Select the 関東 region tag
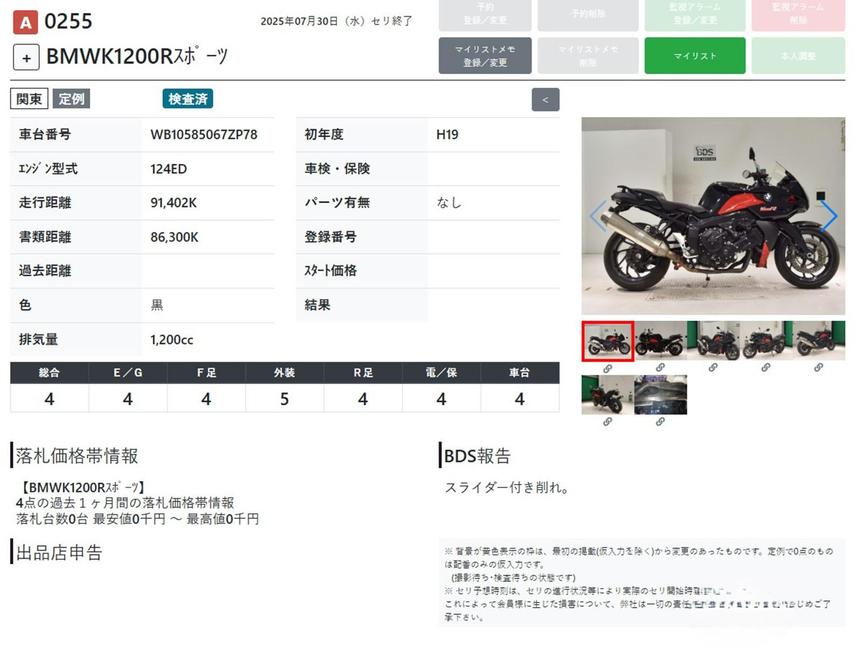 [x=29, y=99]
